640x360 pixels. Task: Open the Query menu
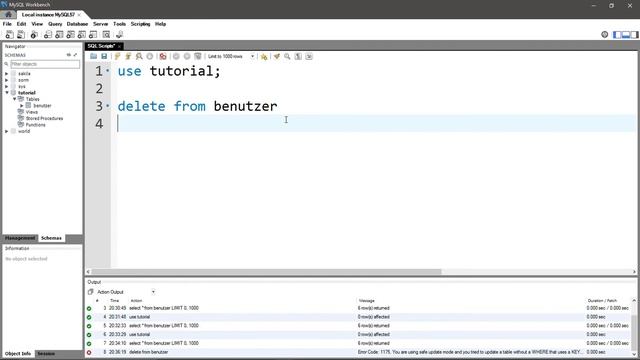(55, 24)
